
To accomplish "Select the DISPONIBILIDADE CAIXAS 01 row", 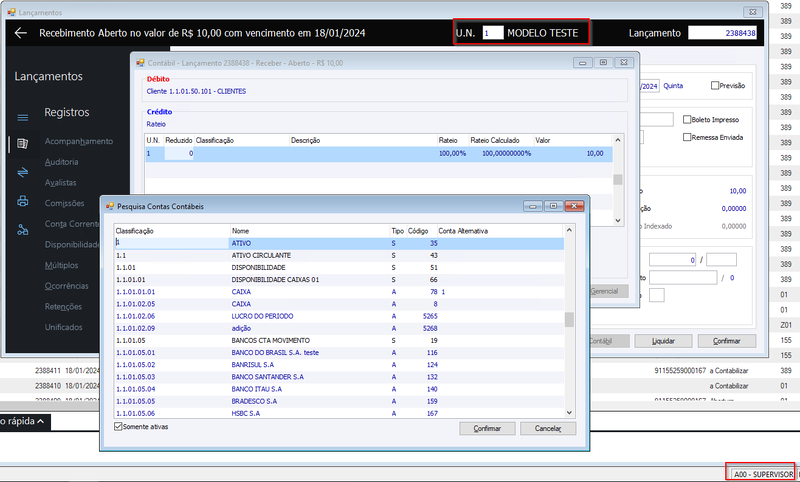I will 339,280.
